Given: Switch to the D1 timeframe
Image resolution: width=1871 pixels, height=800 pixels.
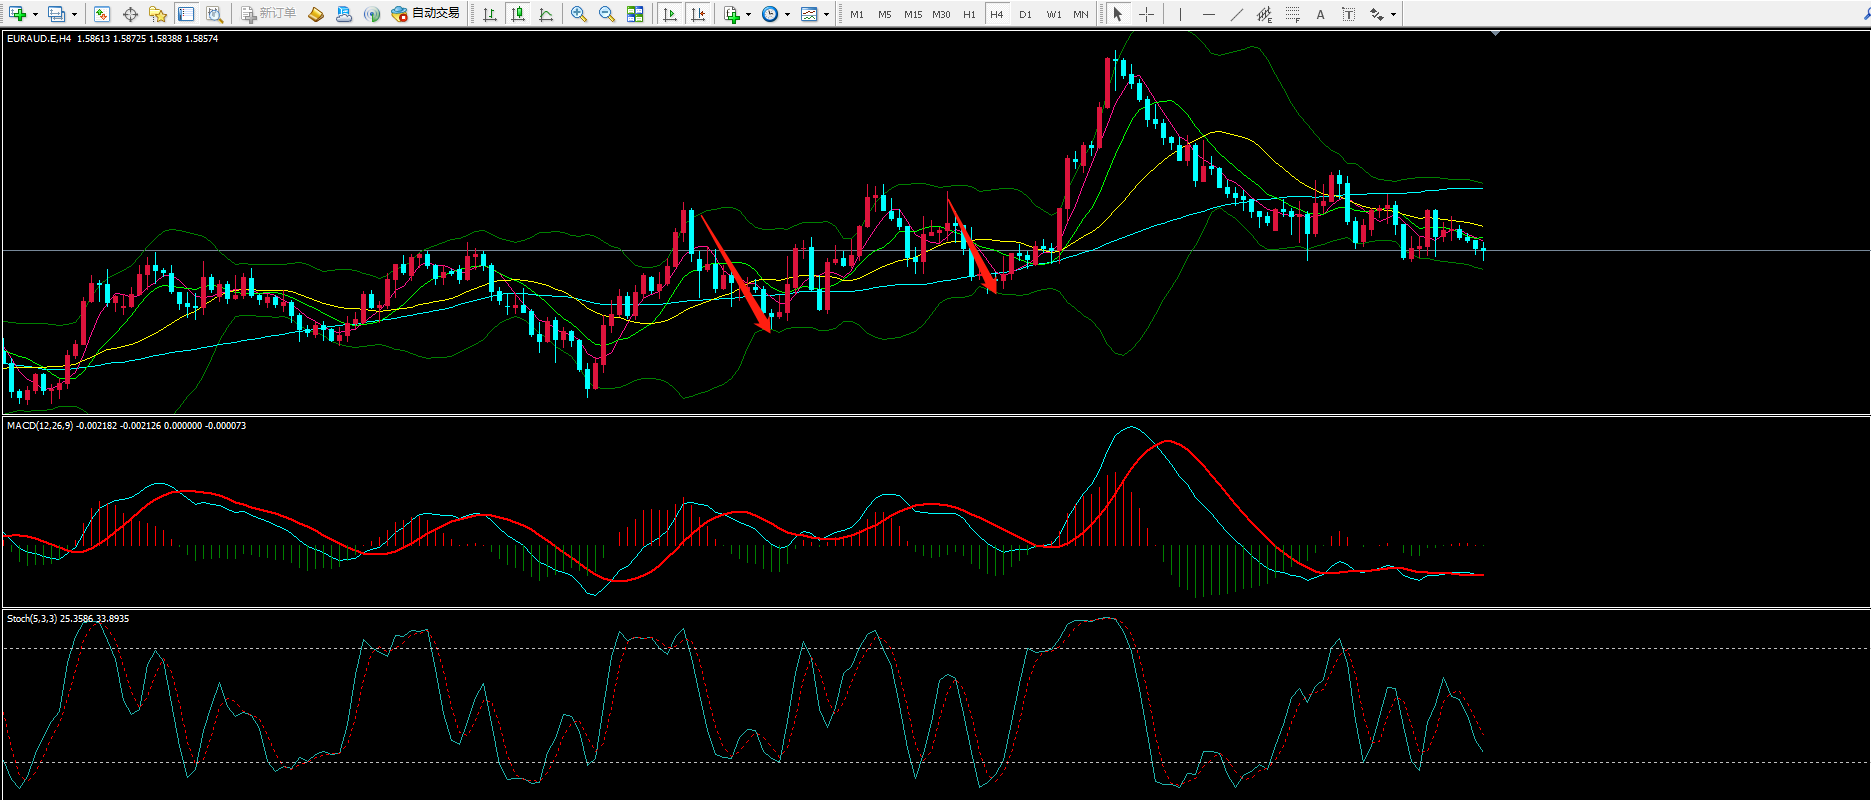Looking at the screenshot, I should click(x=1025, y=14).
